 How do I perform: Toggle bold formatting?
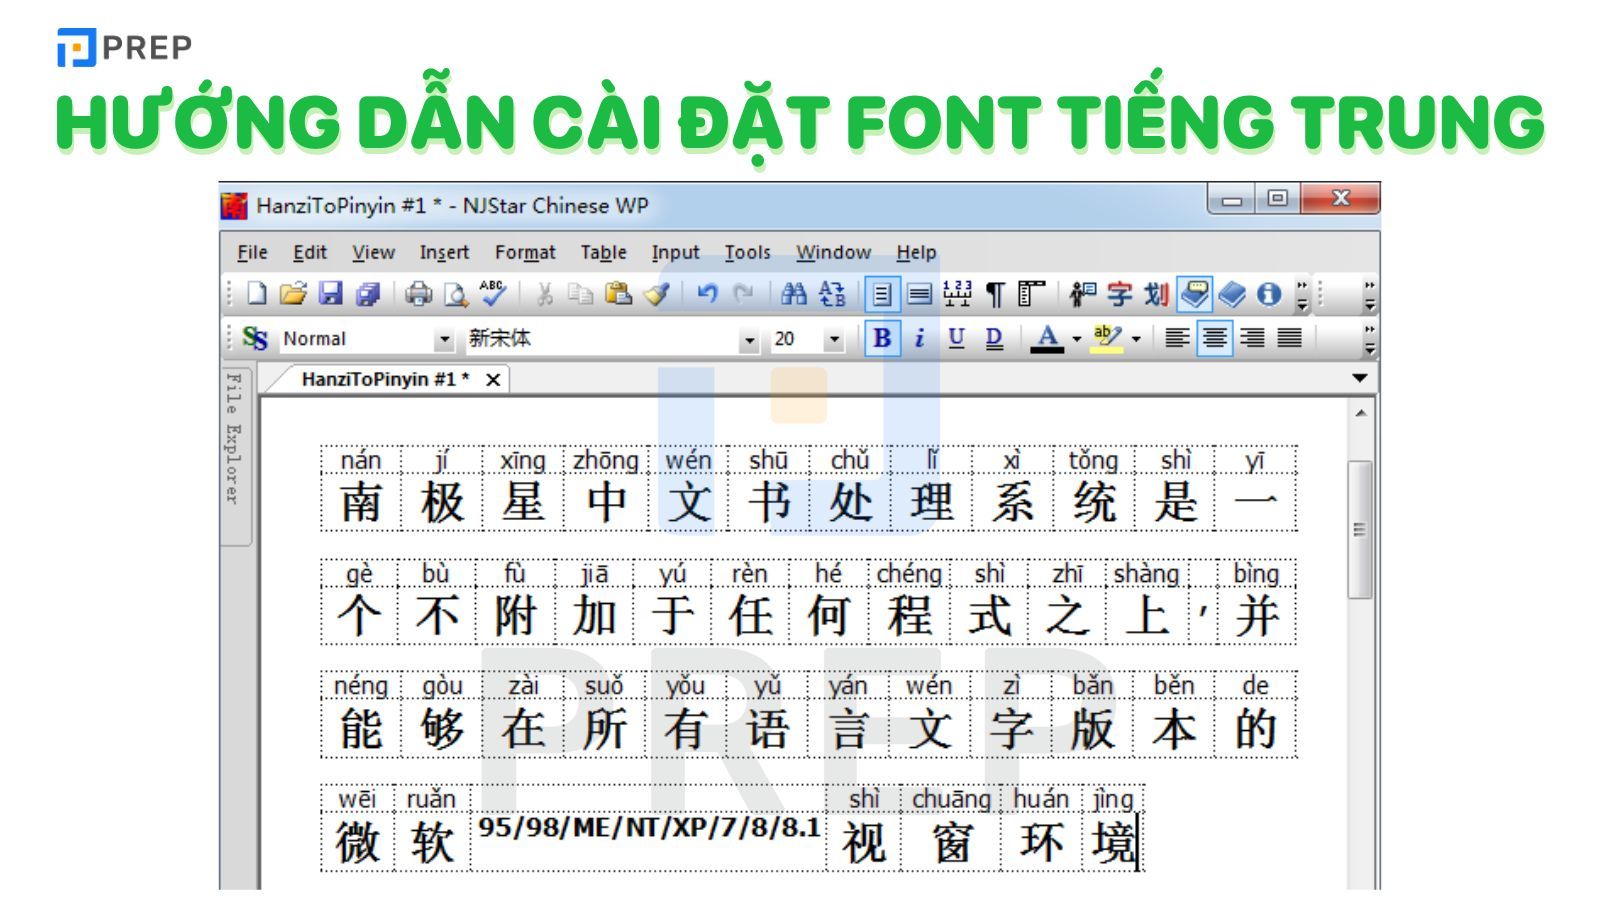[883, 340]
